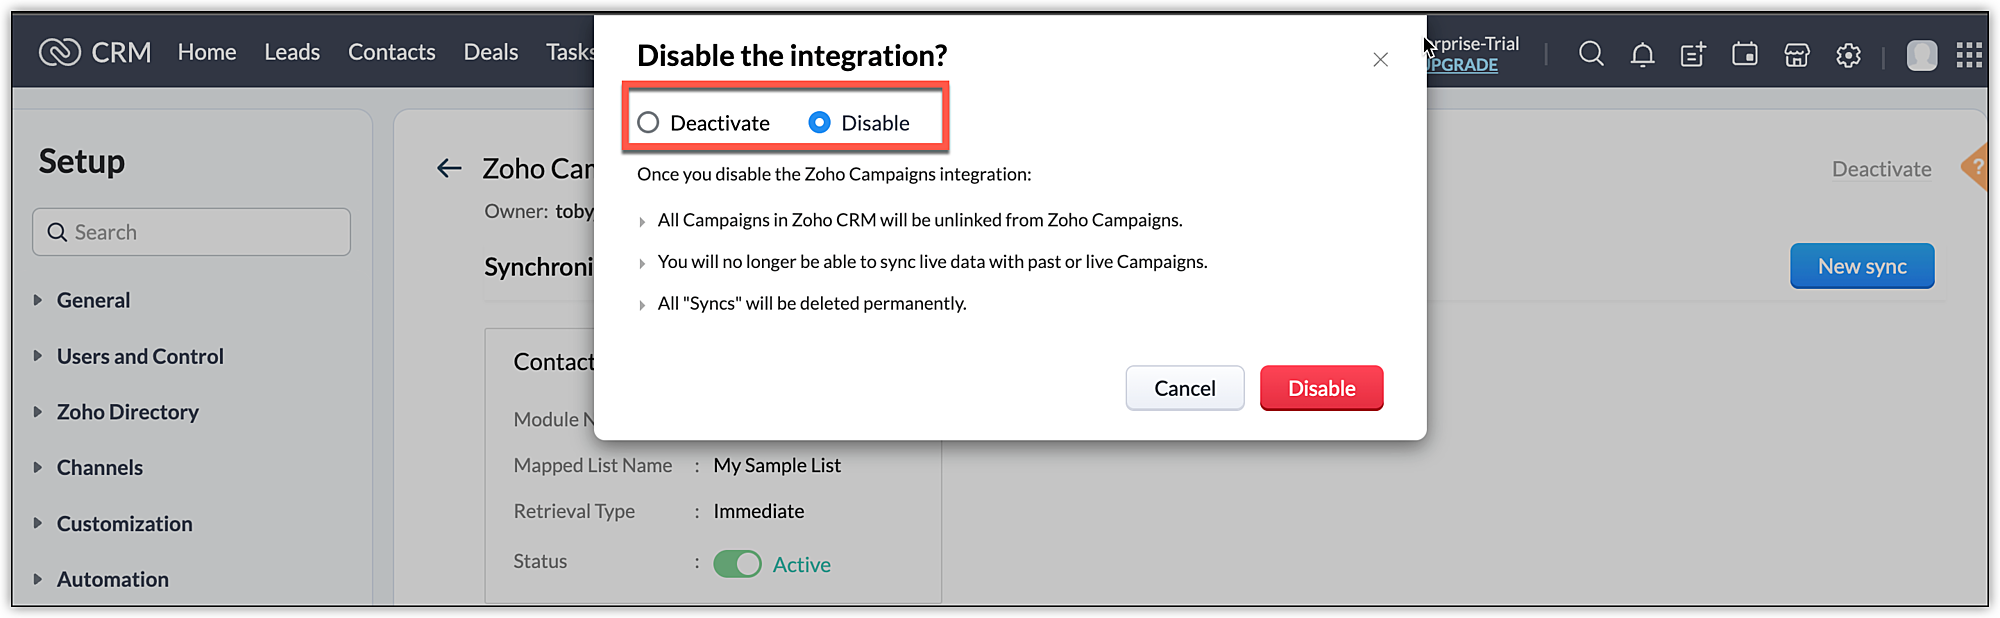Toggle the Active status switch
The height and width of the screenshot is (618, 2000).
(x=737, y=564)
